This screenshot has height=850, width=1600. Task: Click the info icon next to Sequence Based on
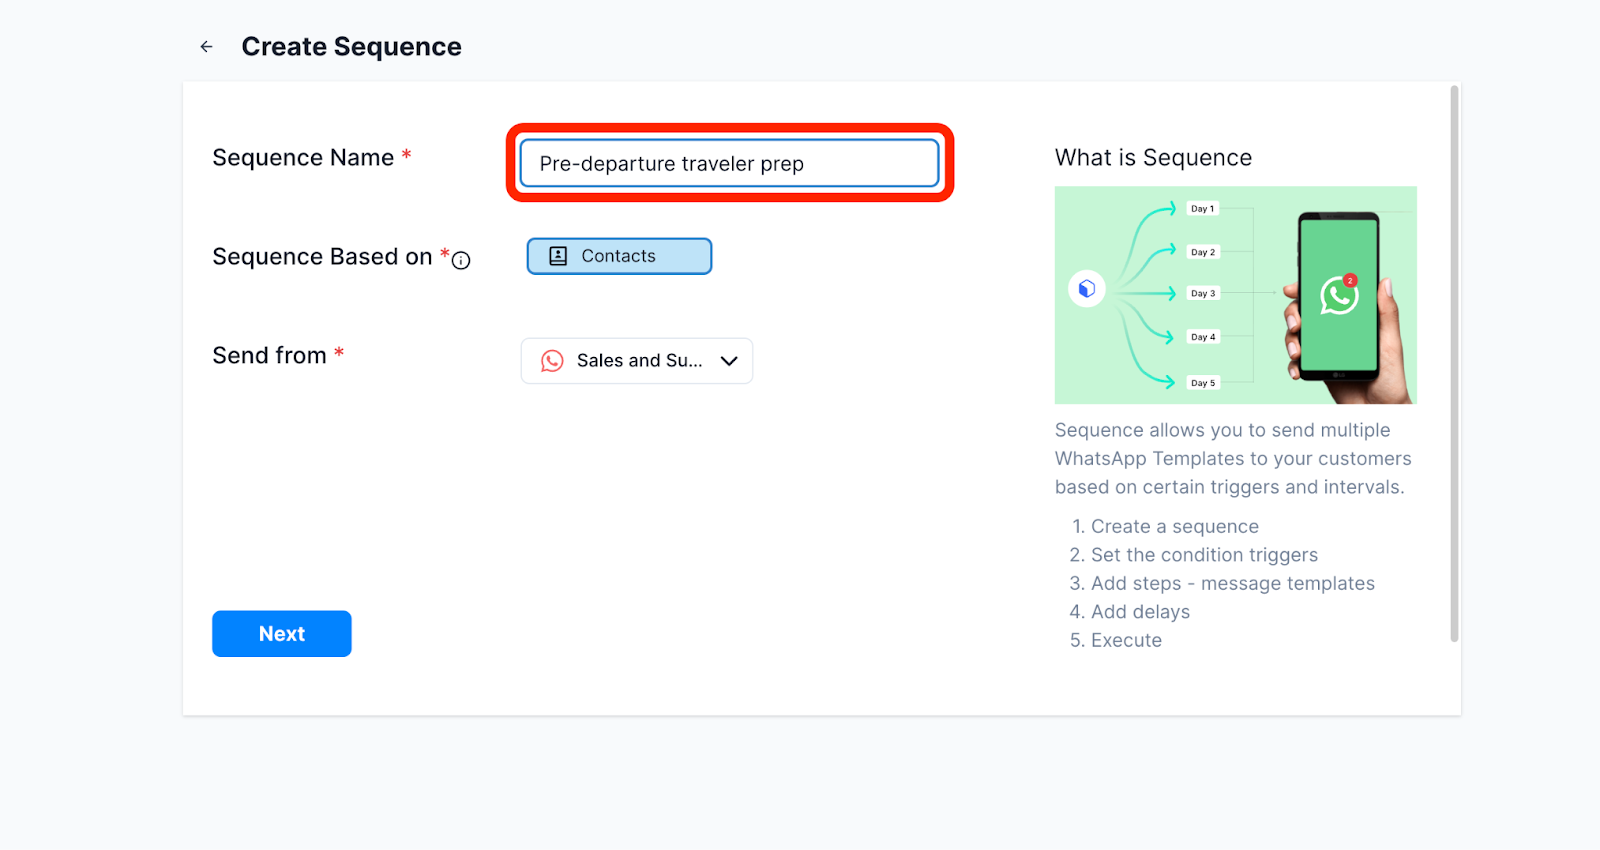pyautogui.click(x=461, y=261)
